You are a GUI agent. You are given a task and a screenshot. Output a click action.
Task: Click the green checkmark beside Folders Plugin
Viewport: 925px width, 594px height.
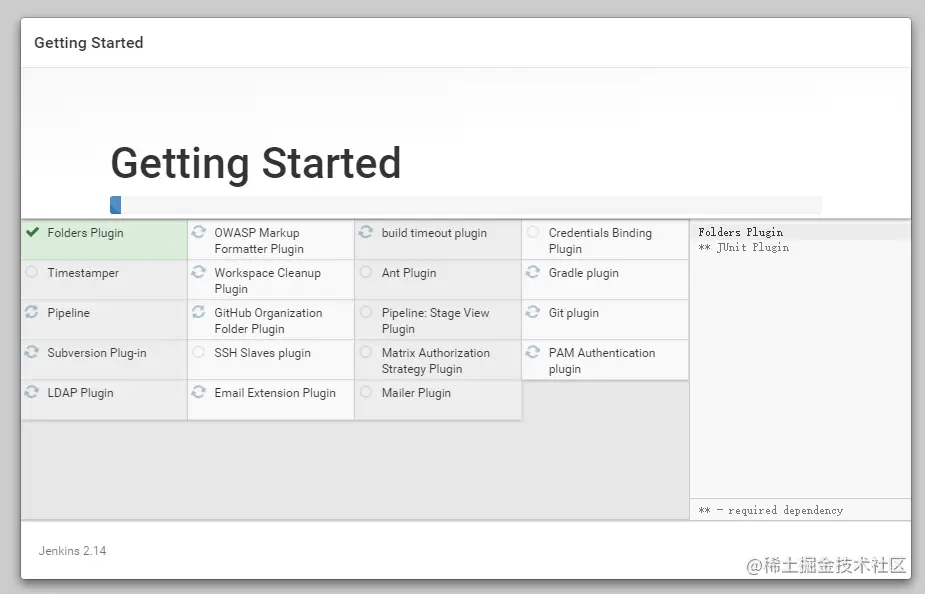32,232
